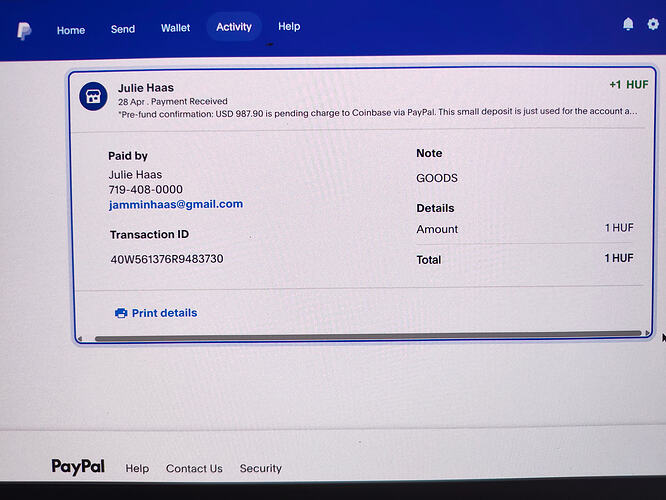The height and width of the screenshot is (500, 666).
Task: Click the Details heading
Action: [x=435, y=208]
